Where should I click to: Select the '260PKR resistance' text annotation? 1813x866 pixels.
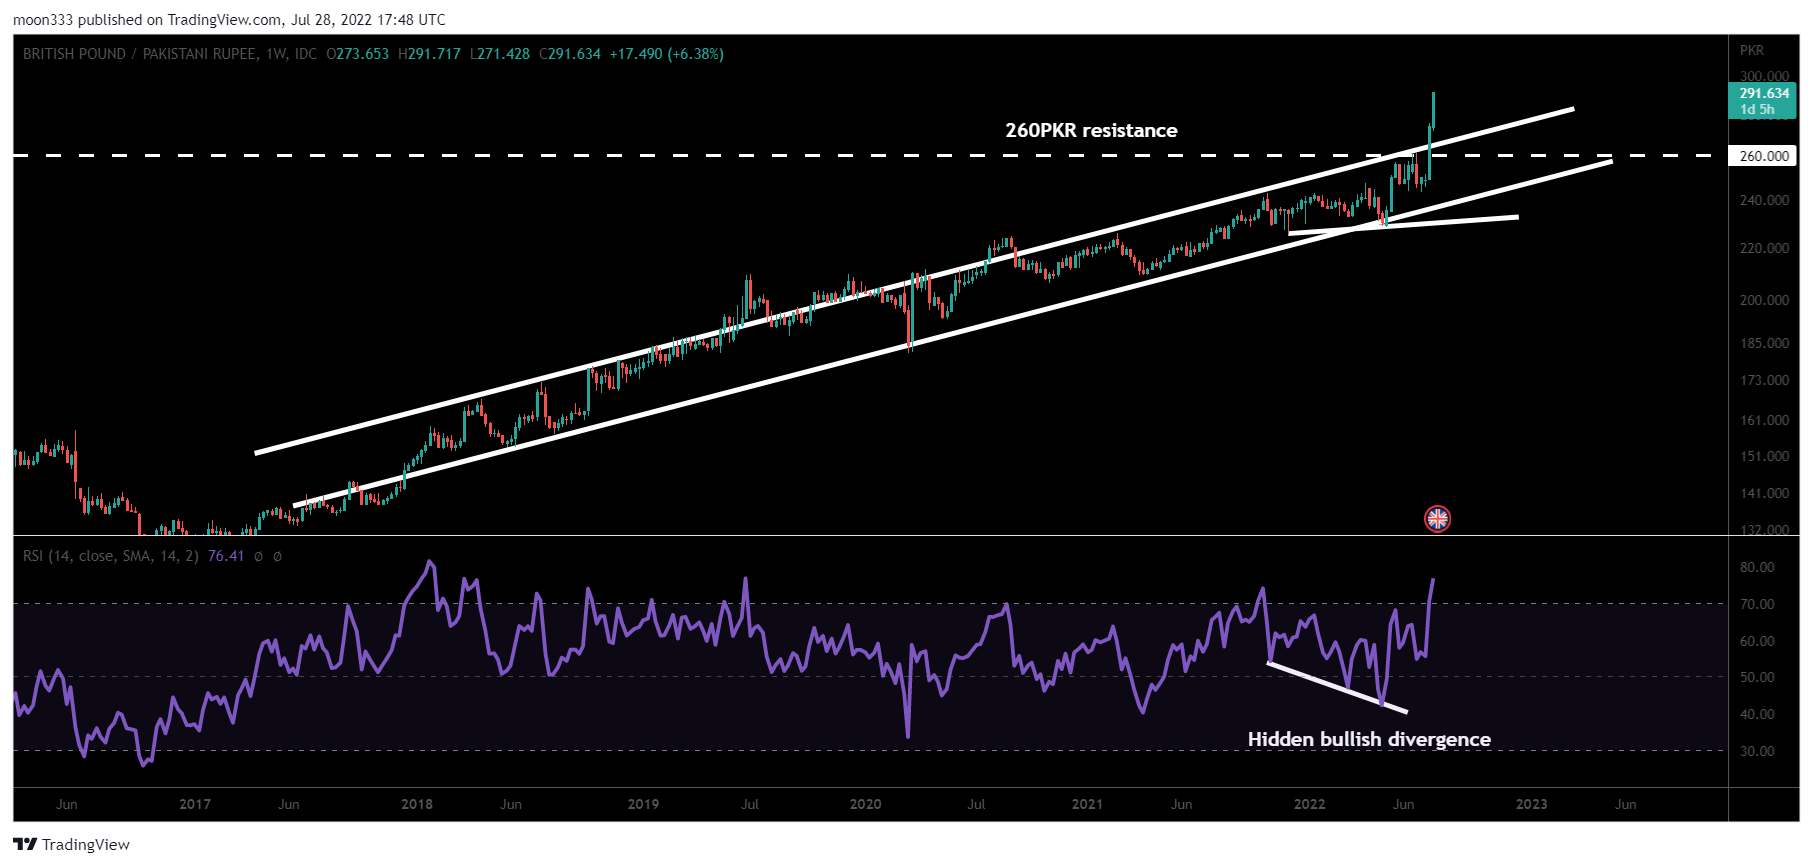[1091, 130]
